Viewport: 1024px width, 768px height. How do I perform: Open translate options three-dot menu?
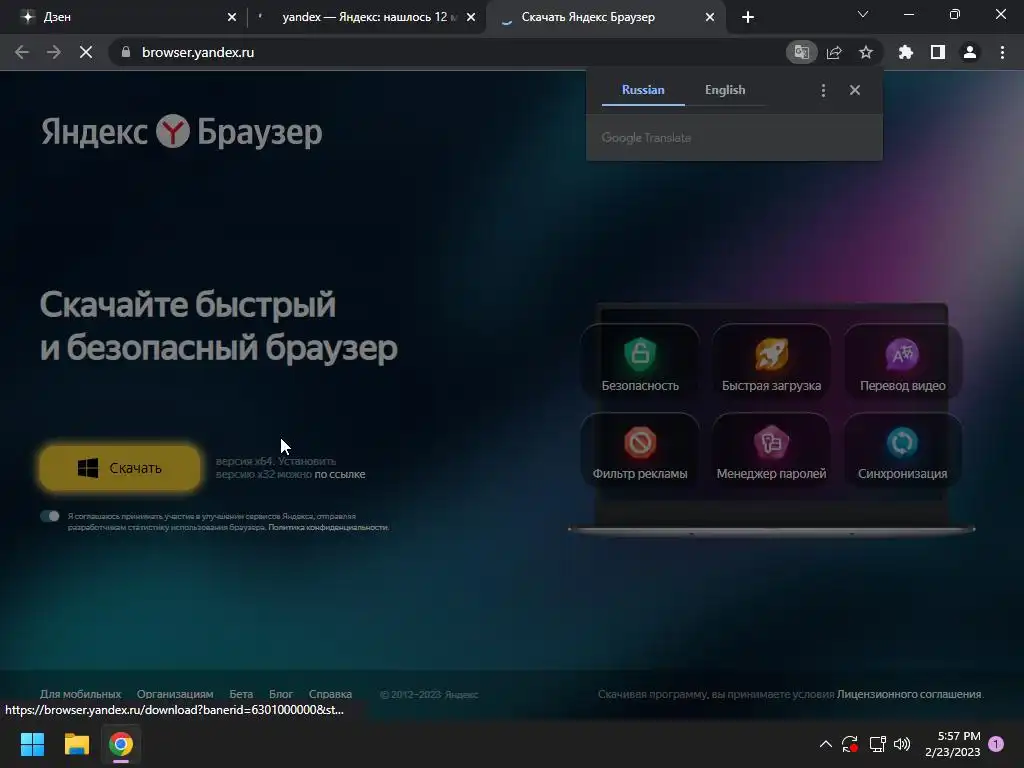coord(823,90)
